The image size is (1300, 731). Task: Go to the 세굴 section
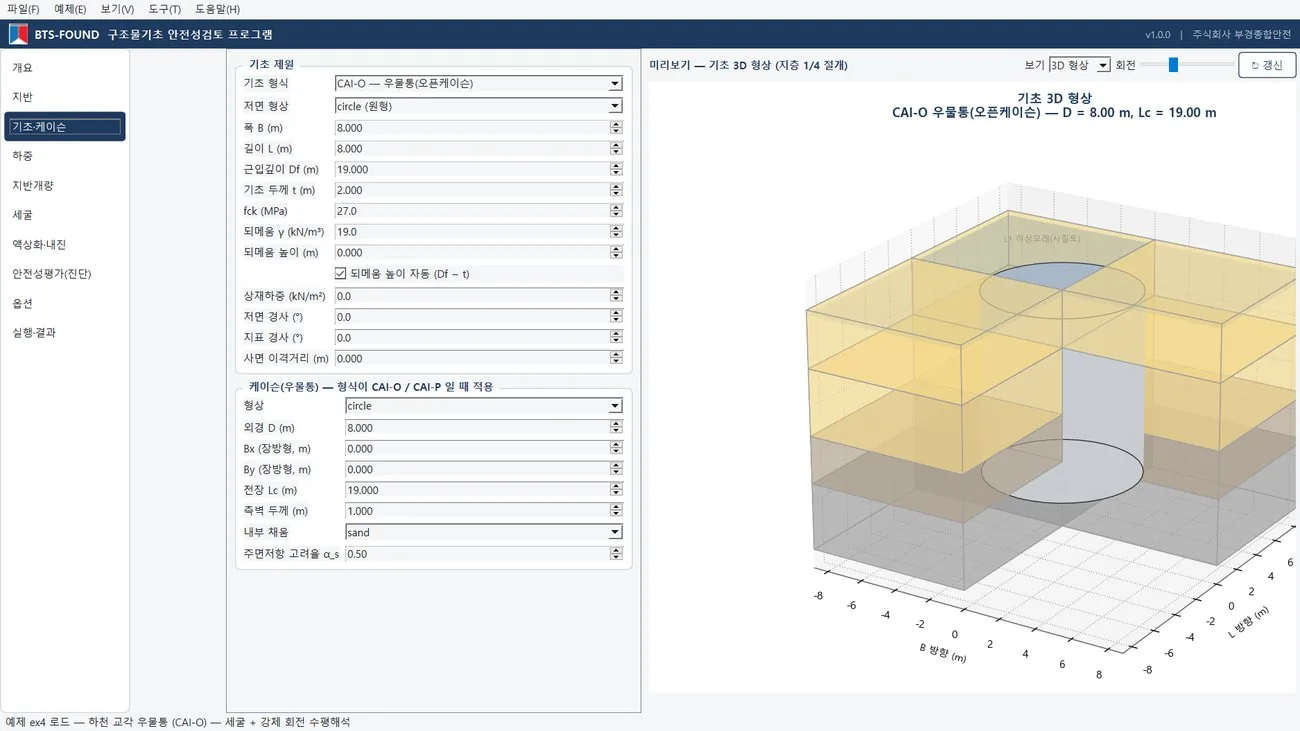(65, 215)
